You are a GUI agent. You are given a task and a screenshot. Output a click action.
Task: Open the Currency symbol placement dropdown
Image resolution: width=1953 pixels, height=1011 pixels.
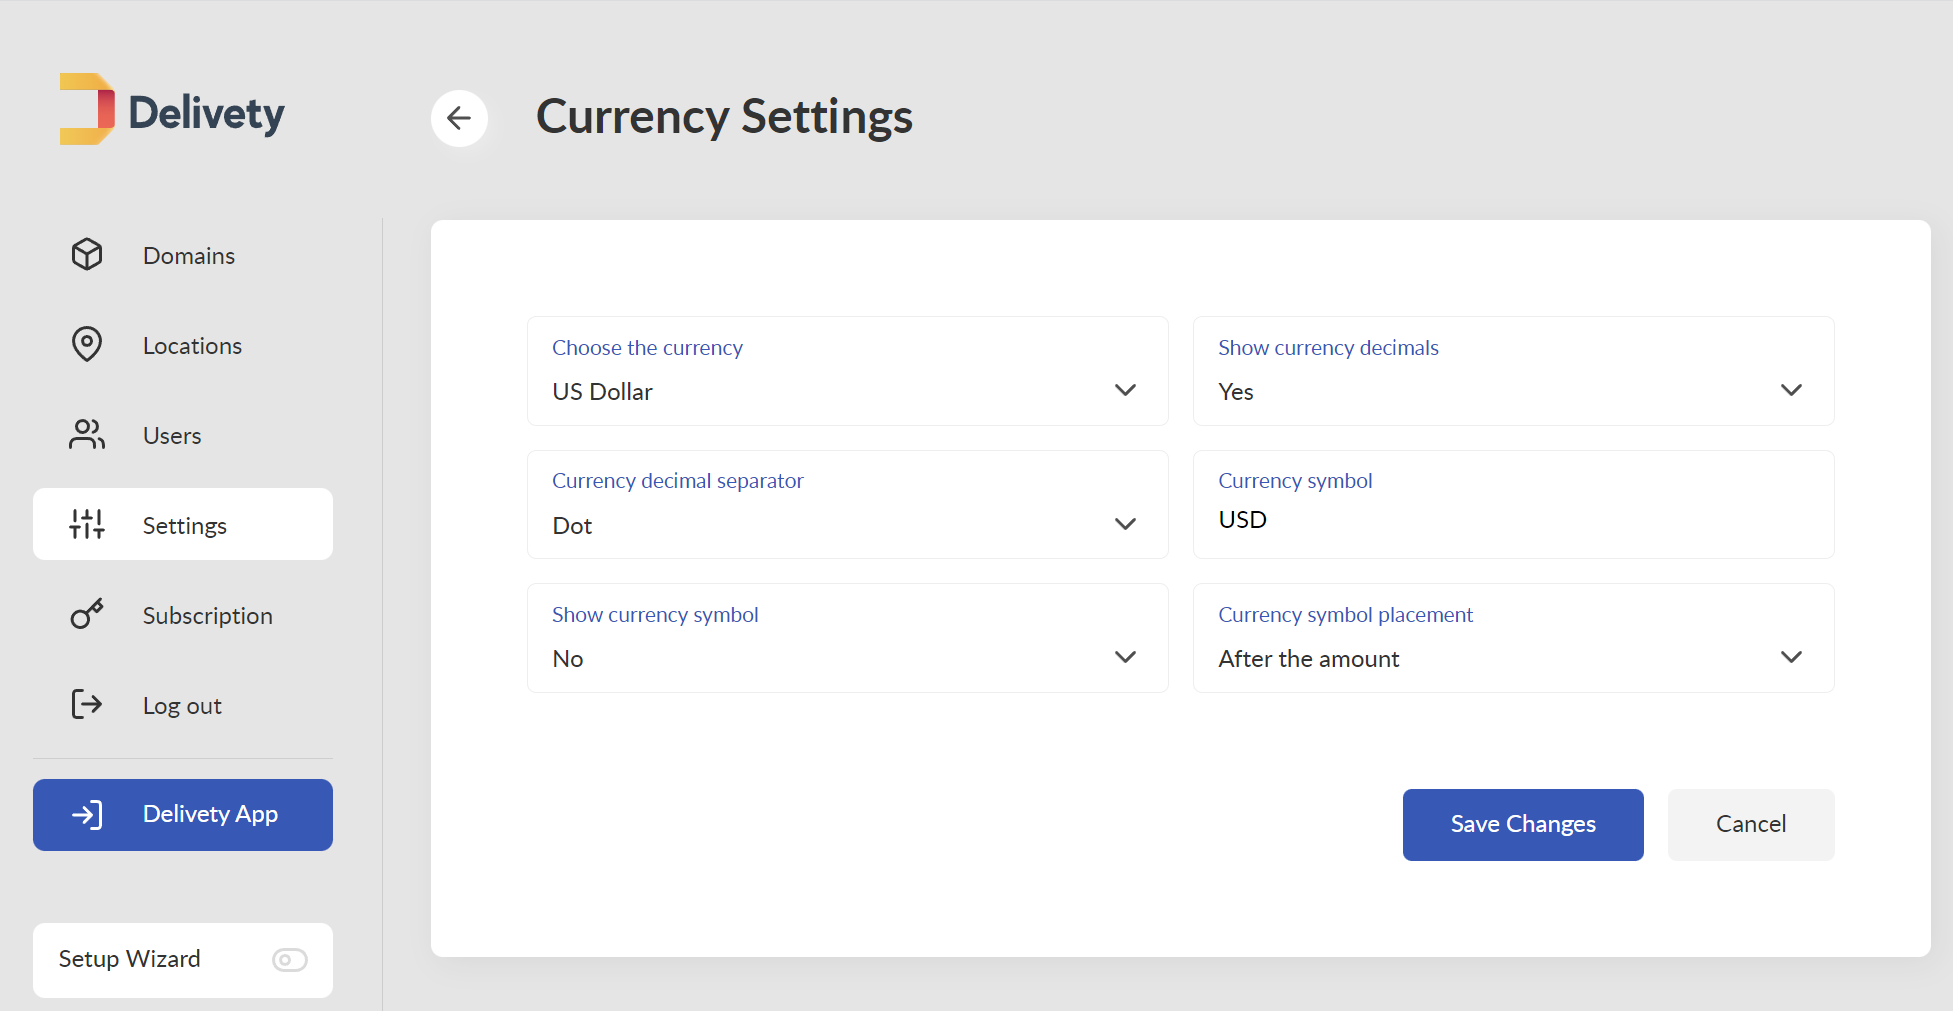pyautogui.click(x=1514, y=638)
